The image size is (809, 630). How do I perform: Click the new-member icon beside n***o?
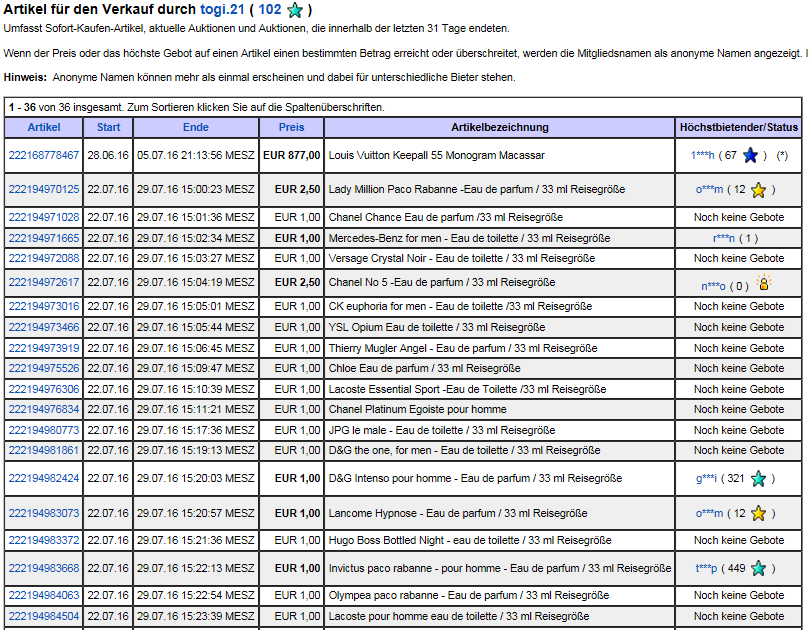tap(764, 282)
